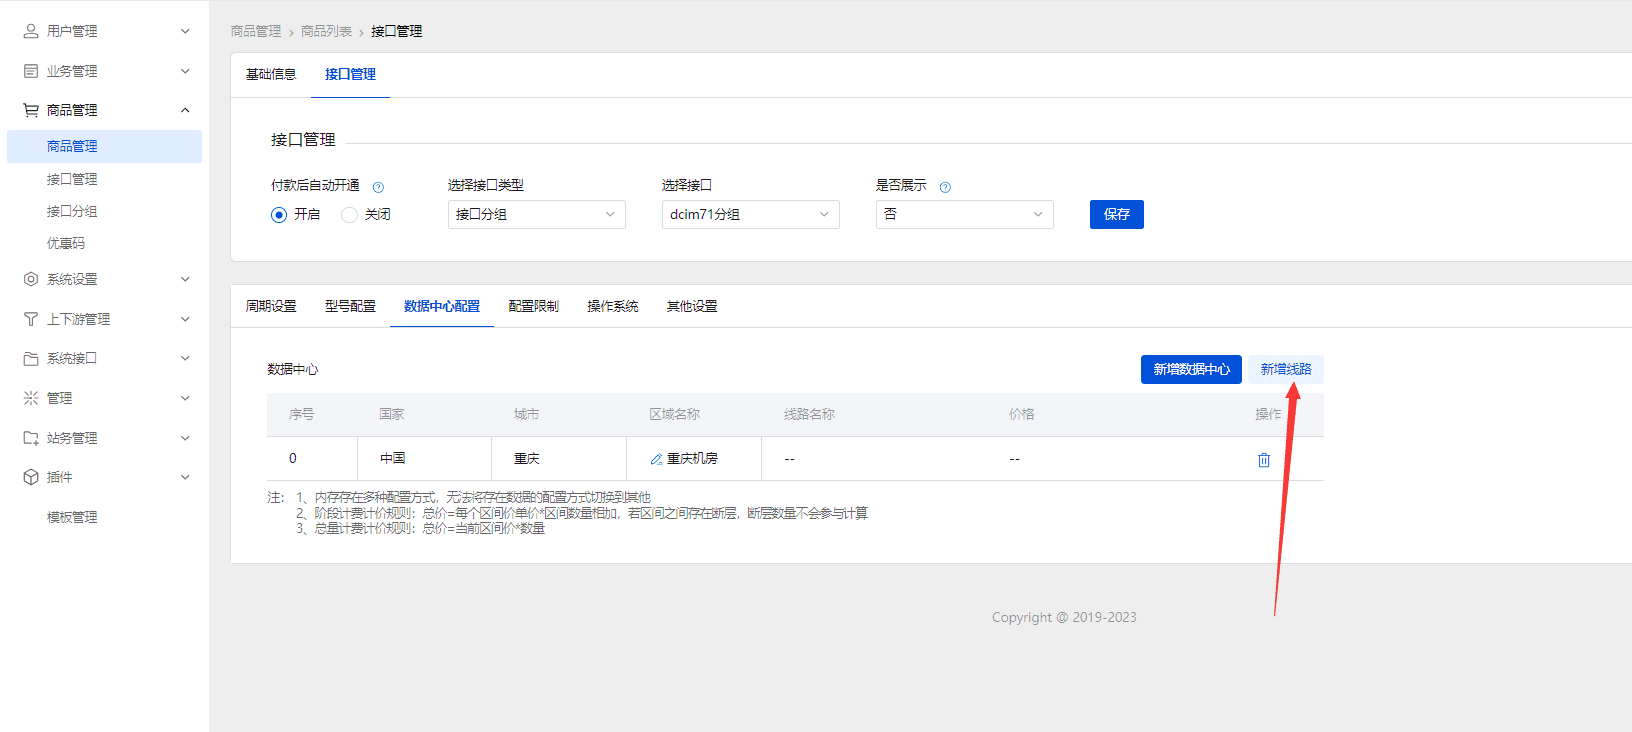Open the 其他设置 tab
This screenshot has height=732, width=1632.
click(x=692, y=306)
